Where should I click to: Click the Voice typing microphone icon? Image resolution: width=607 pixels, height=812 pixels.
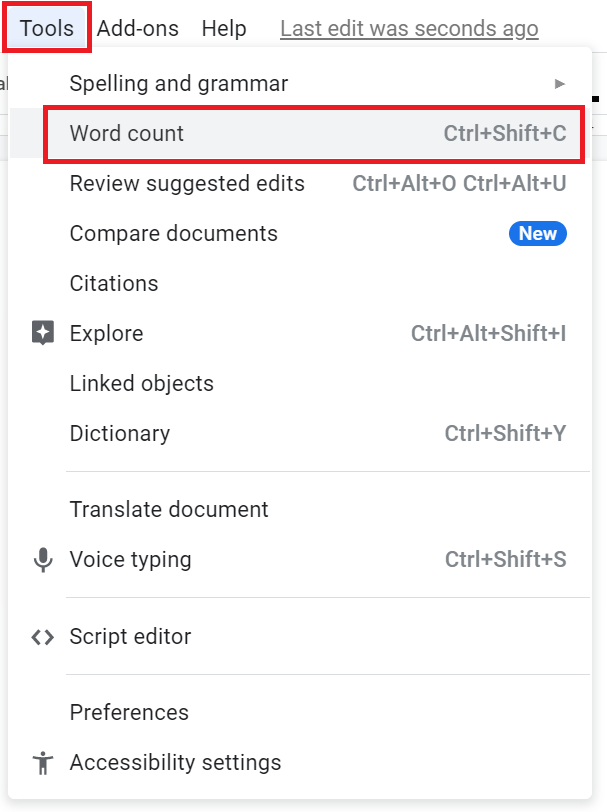tap(43, 560)
